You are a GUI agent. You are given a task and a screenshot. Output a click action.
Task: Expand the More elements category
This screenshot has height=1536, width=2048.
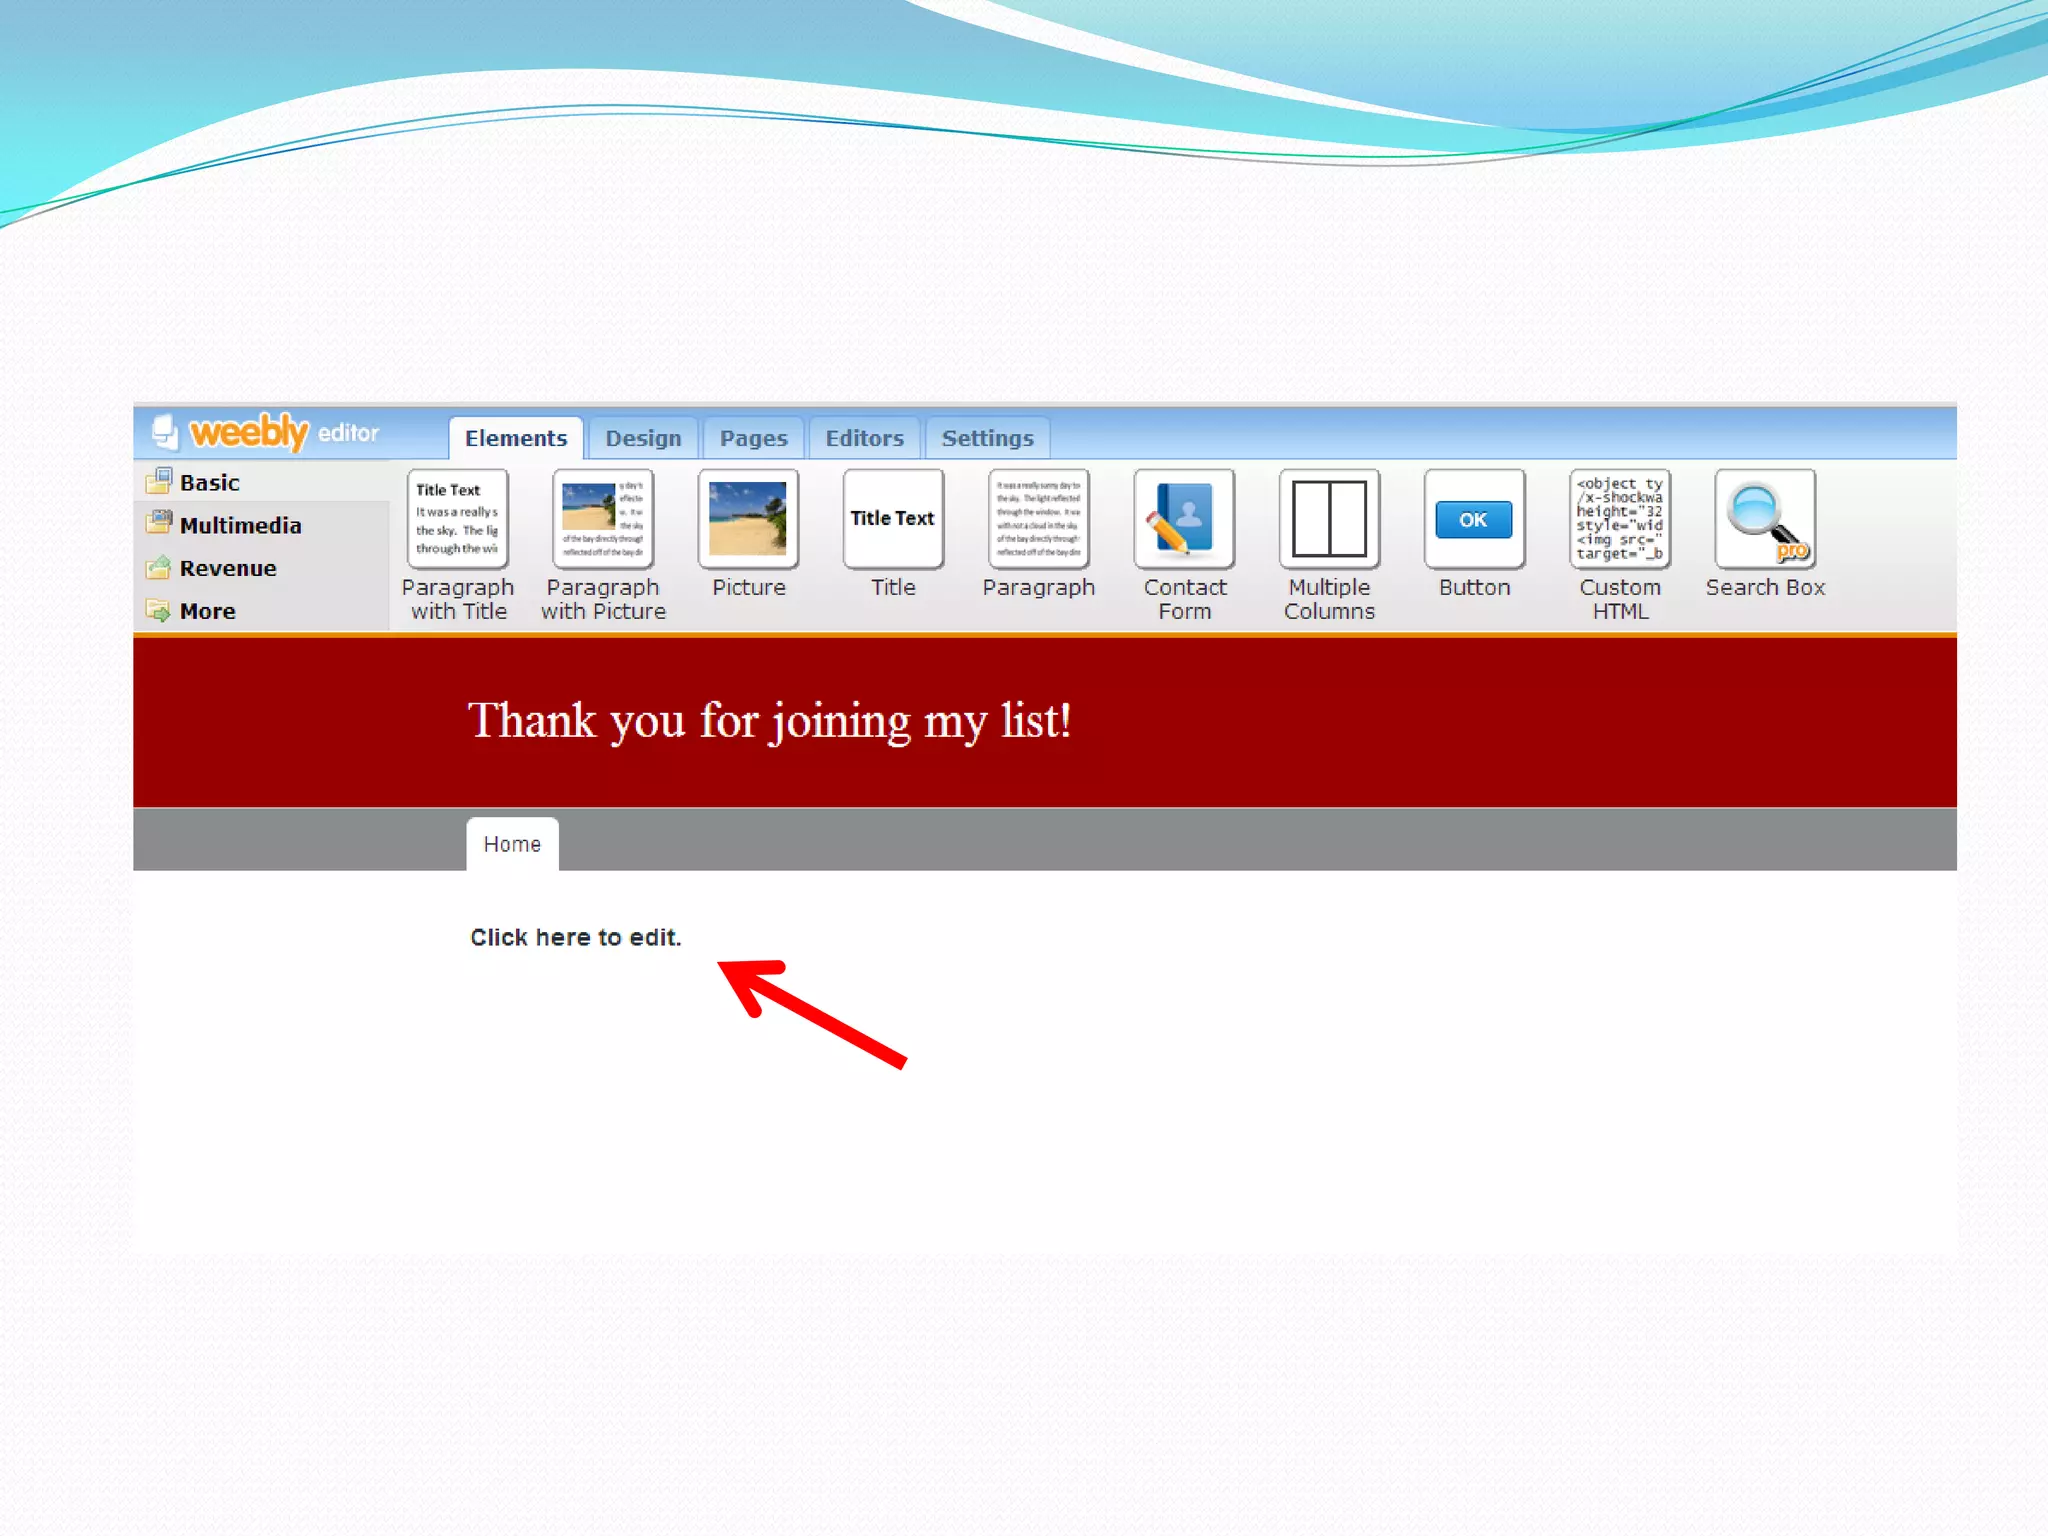click(207, 611)
